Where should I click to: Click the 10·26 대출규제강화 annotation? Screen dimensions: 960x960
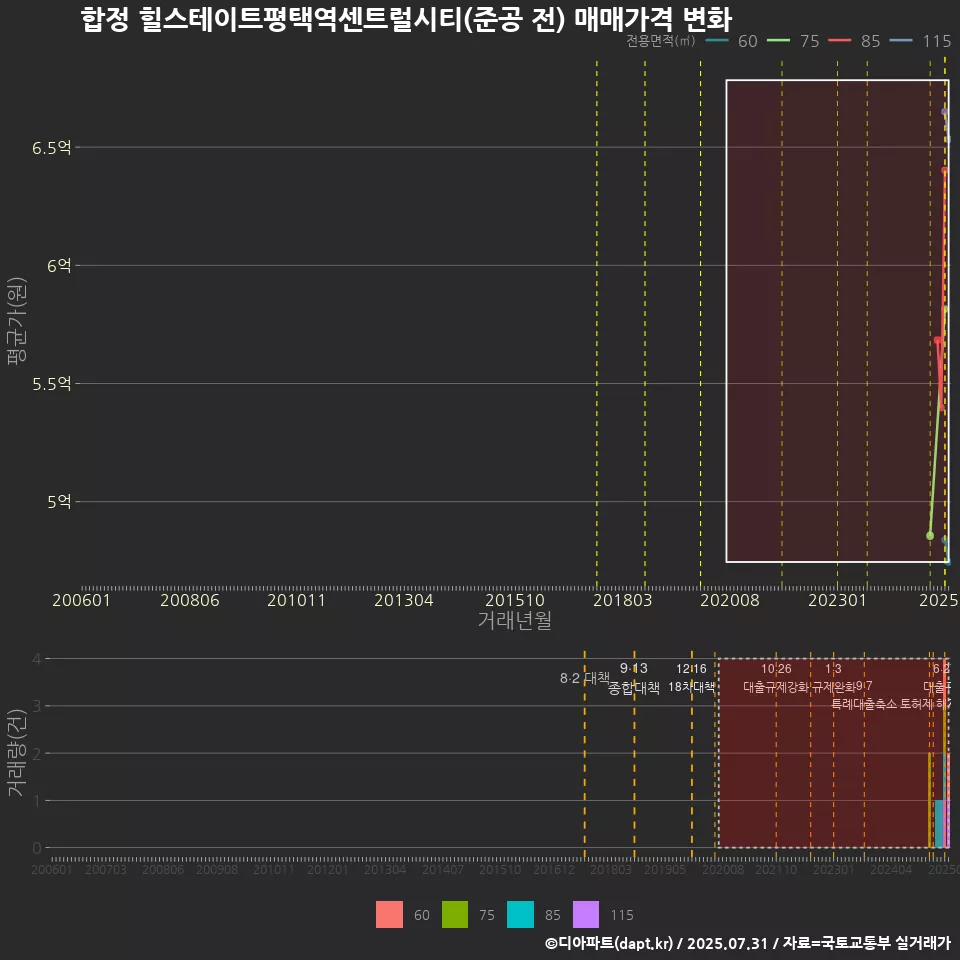click(776, 678)
